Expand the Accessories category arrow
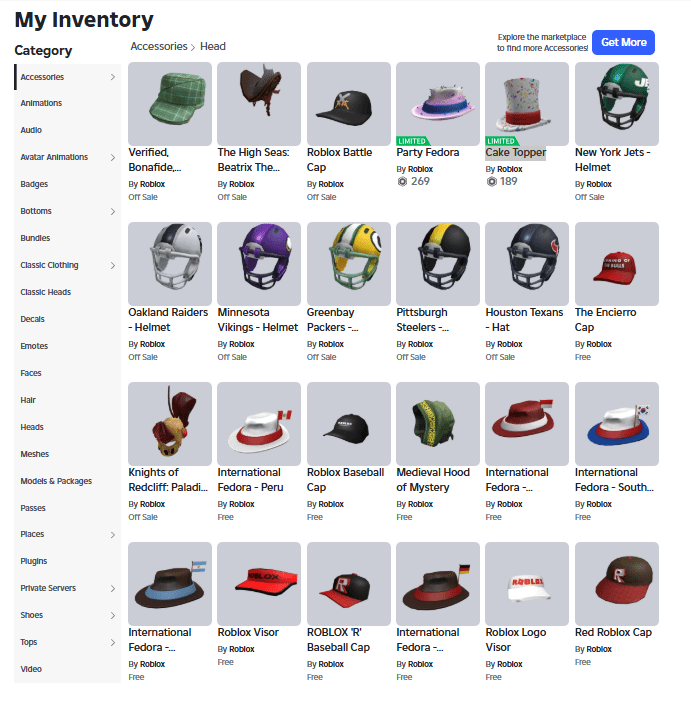This screenshot has height=705, width=691. [x=112, y=77]
